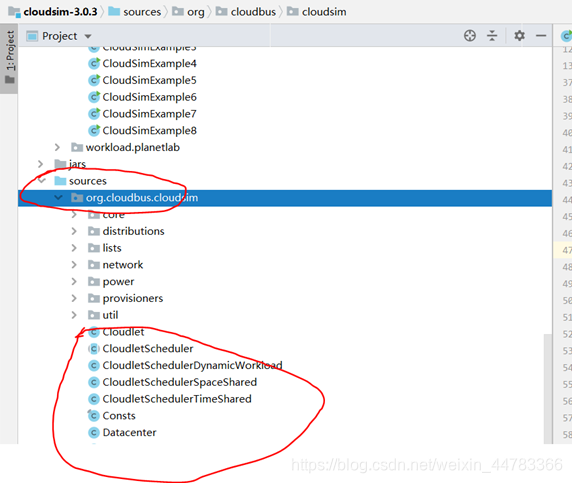Open the Project view dropdown
572x483 pixels.
[88, 36]
